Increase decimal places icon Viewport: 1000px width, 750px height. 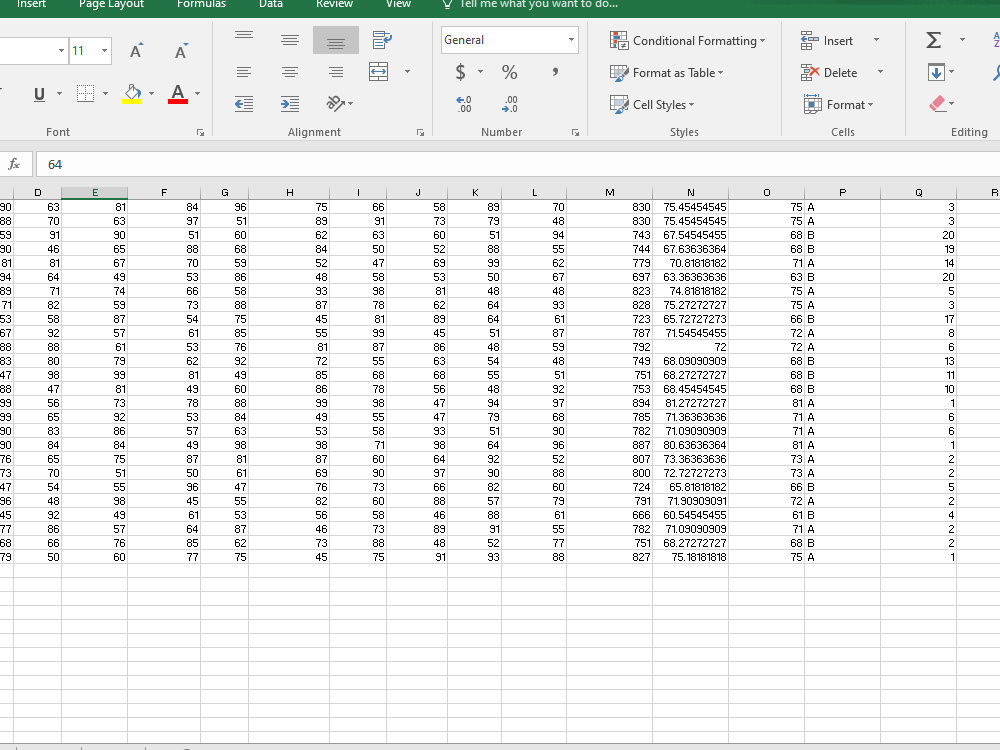pos(464,104)
